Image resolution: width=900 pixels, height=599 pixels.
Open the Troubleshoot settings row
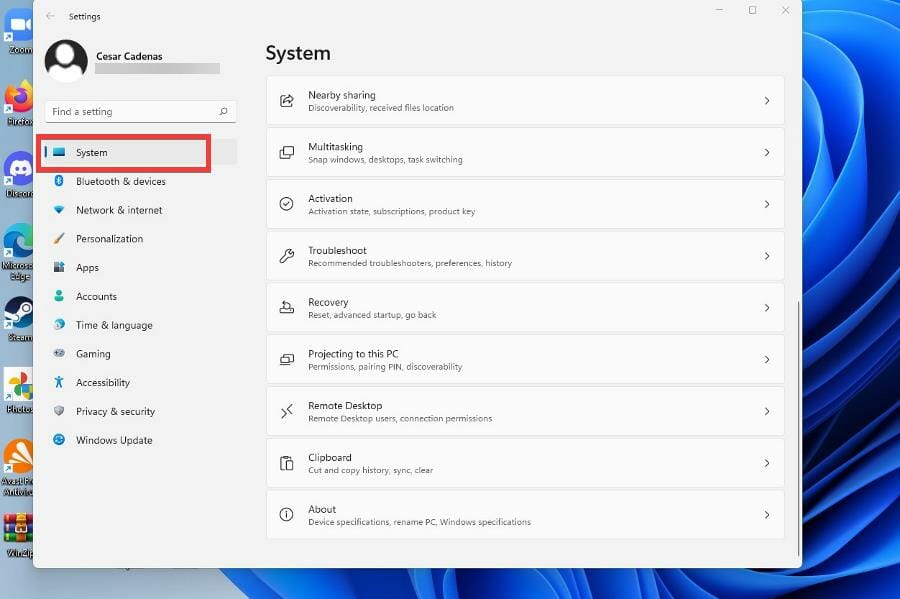[525, 255]
